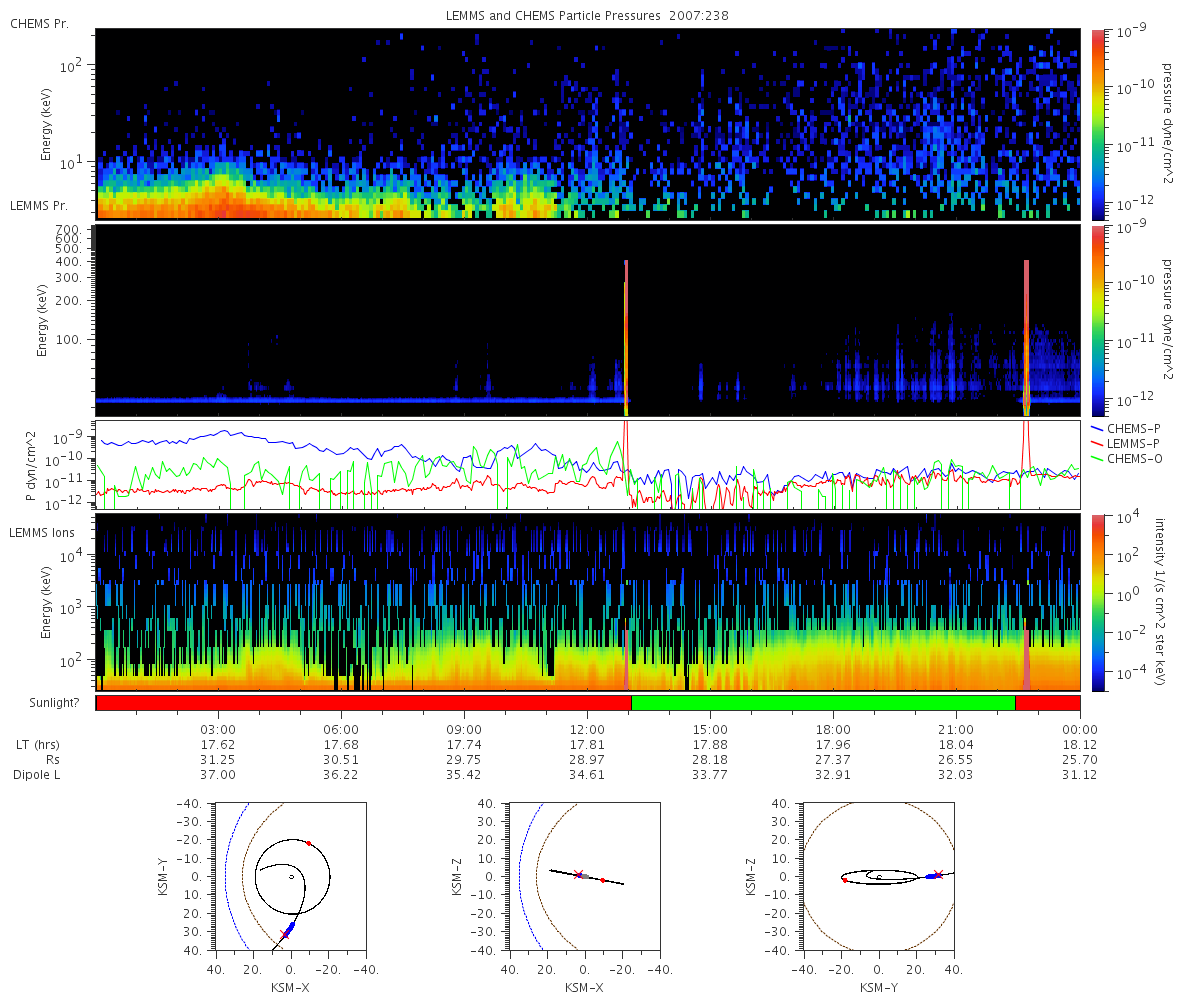Click the long red Sunlight bar segment

tap(364, 702)
